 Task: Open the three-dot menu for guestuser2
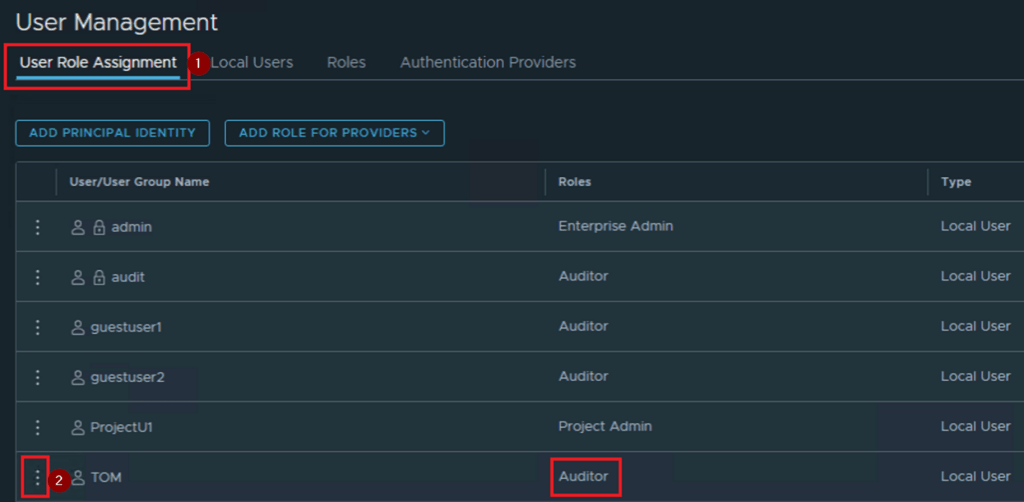[37, 377]
